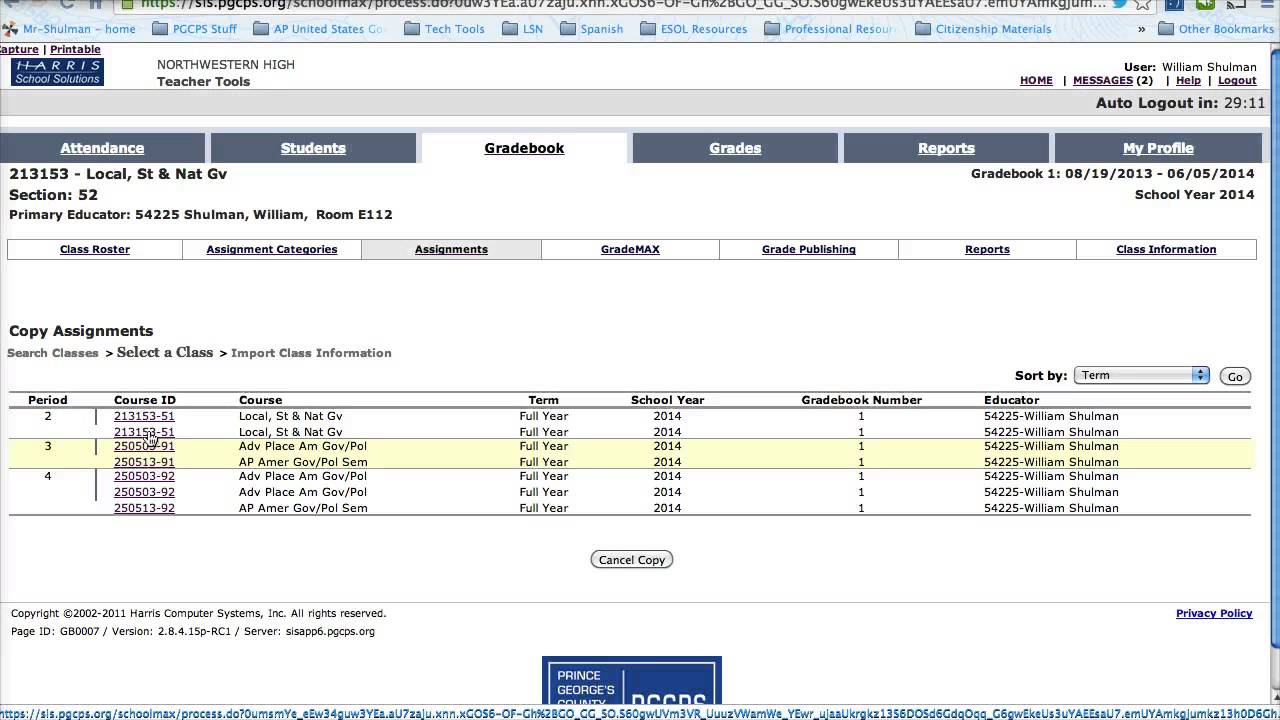Click the Cancel Copy button
The width and height of the screenshot is (1280, 720).
point(631,560)
